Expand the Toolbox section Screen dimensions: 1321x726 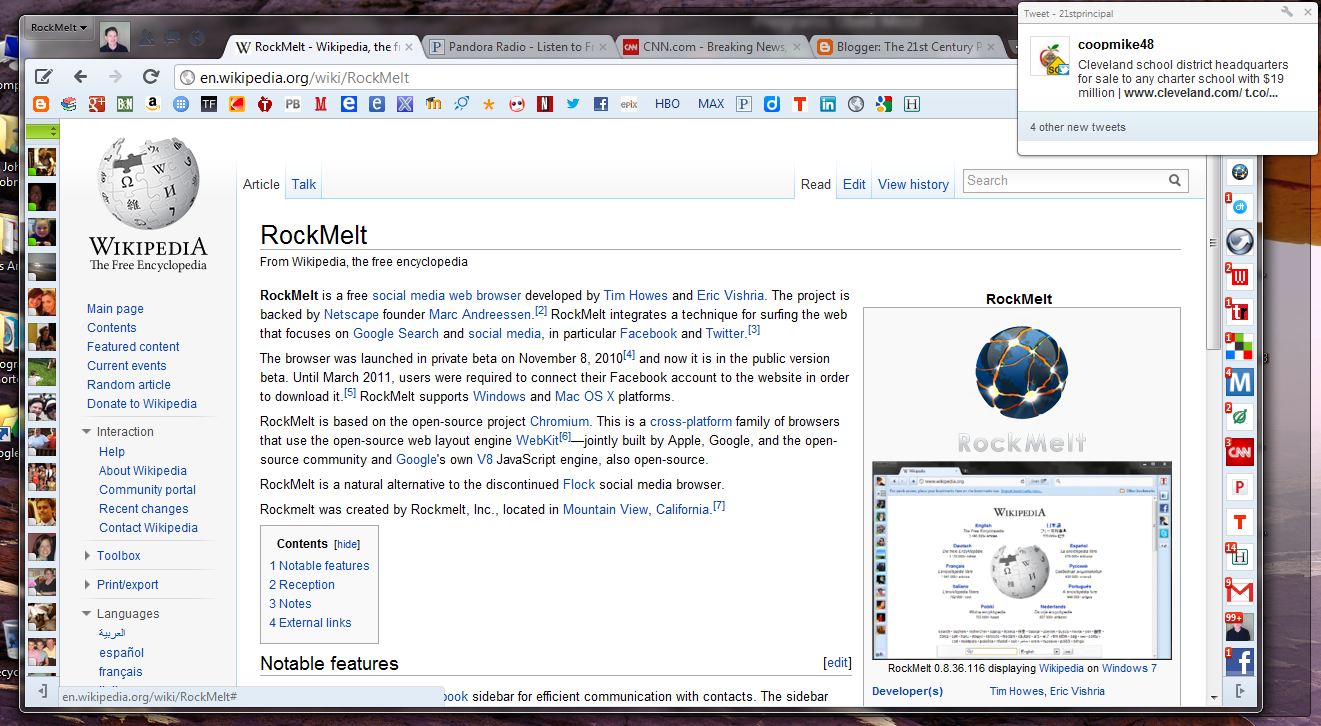(x=87, y=556)
